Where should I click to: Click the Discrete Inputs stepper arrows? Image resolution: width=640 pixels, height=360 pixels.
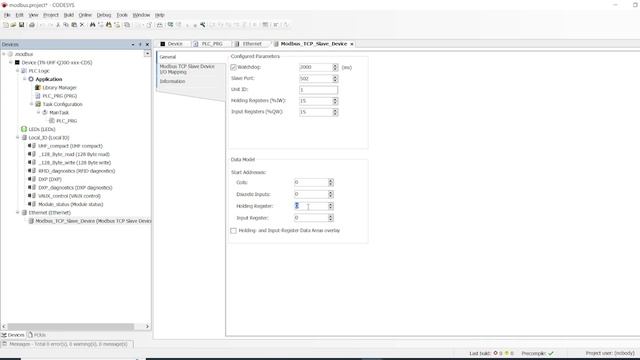pyautogui.click(x=331, y=194)
